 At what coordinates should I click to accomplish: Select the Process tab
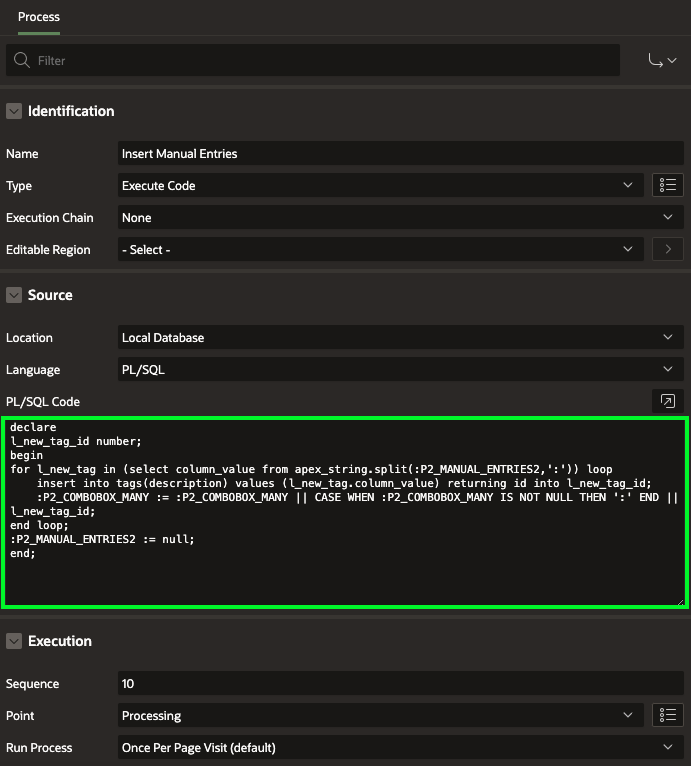(39, 17)
